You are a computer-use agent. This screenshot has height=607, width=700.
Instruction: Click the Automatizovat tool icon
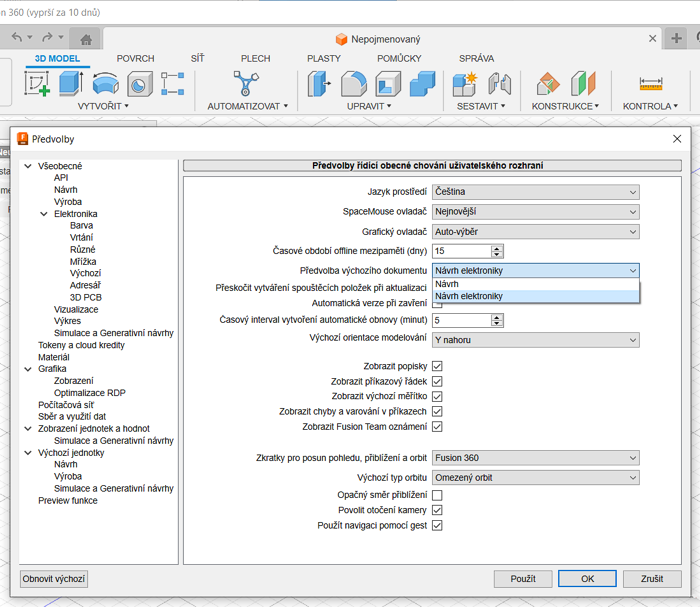[246, 84]
